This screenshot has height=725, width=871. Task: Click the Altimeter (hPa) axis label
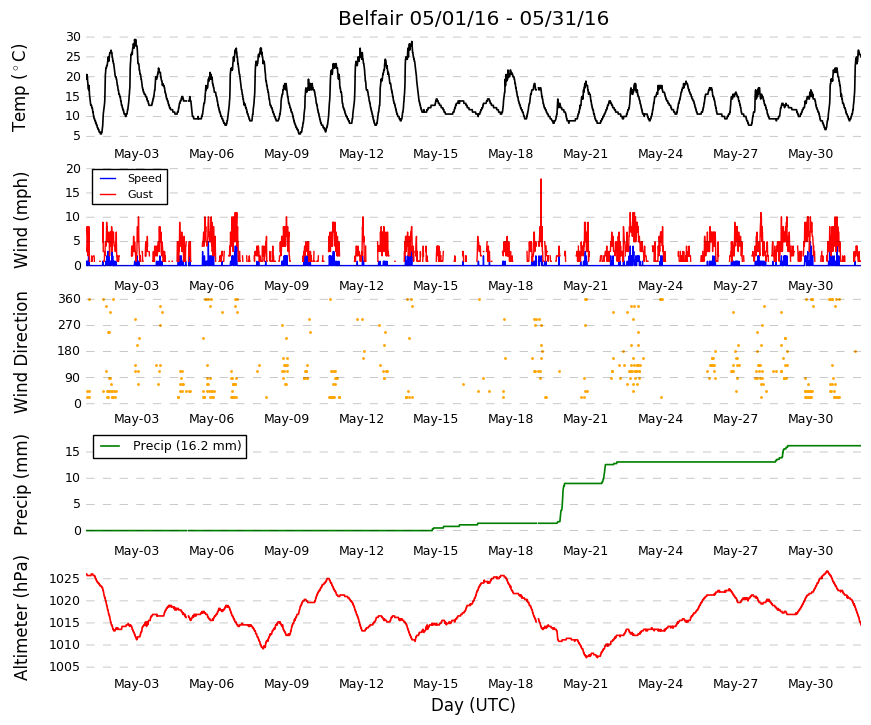point(20,617)
